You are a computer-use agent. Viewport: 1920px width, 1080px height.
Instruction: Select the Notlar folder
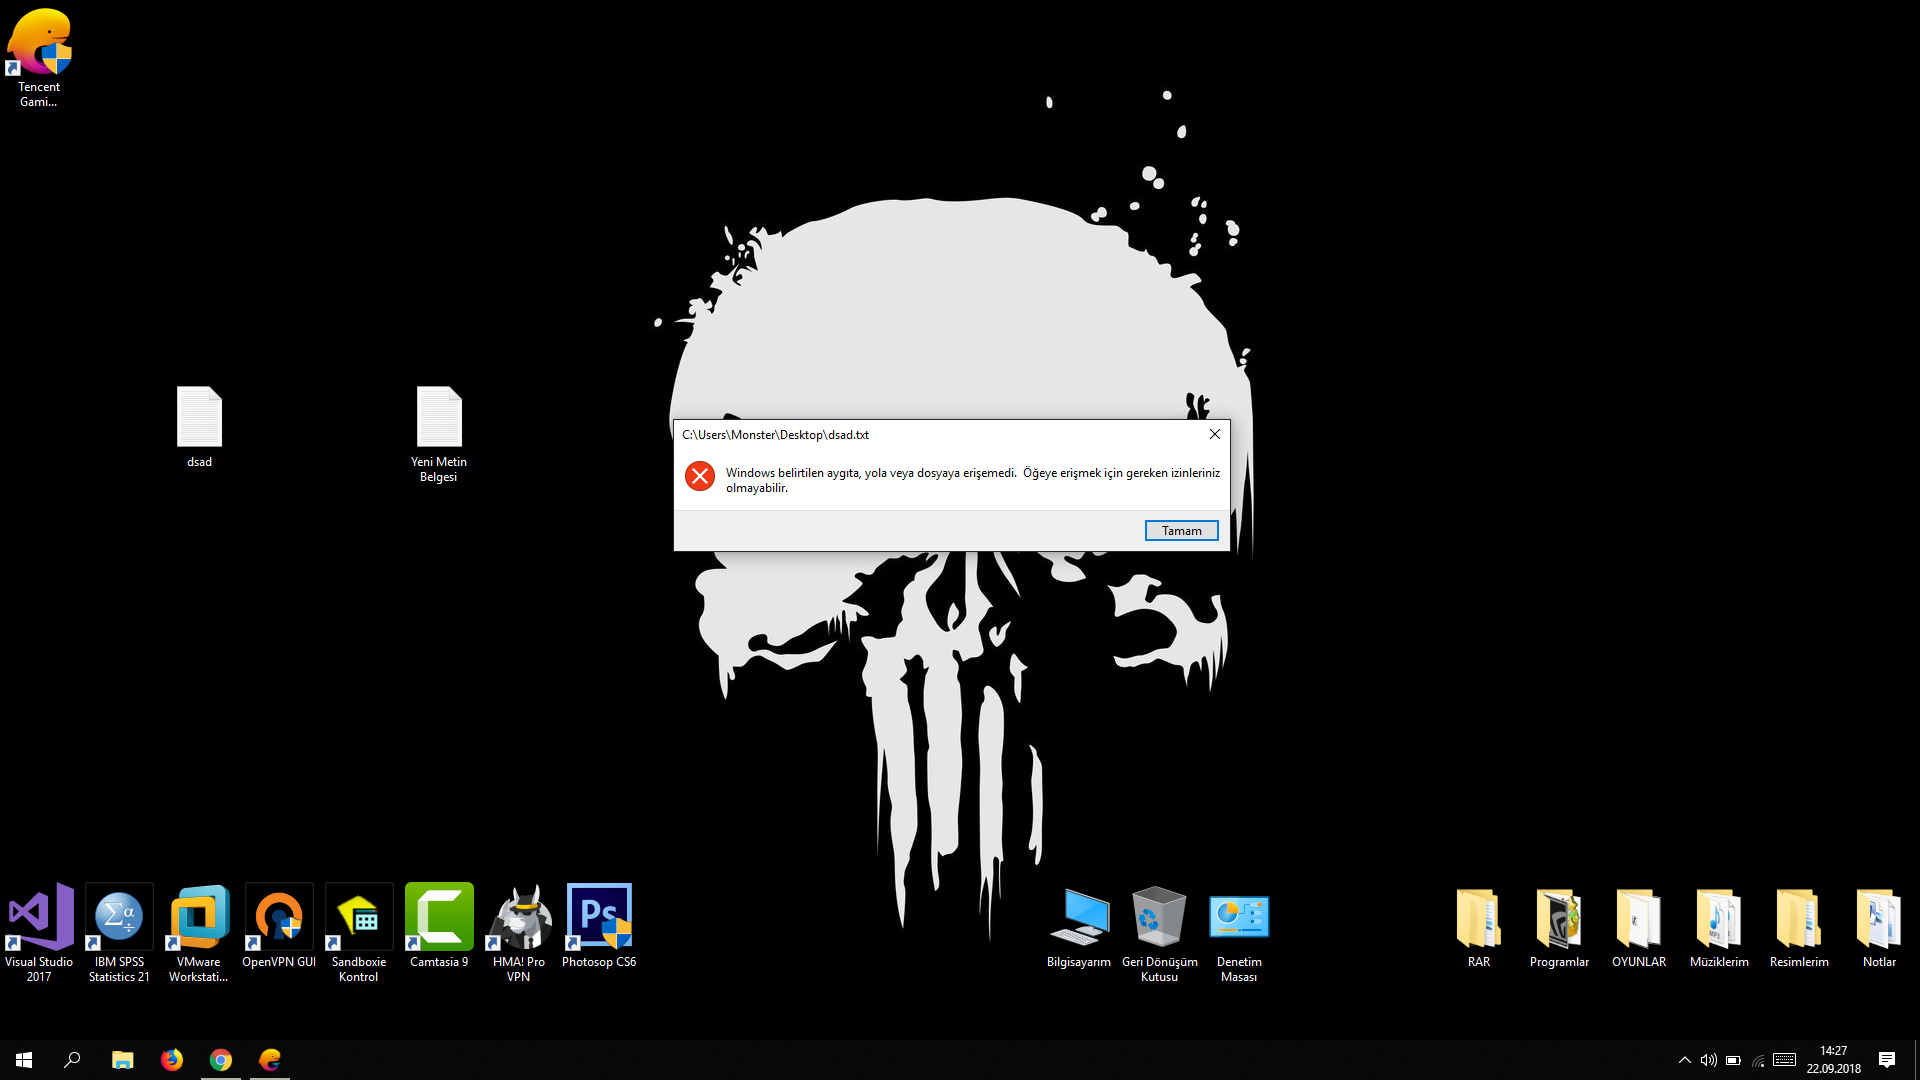pos(1879,927)
